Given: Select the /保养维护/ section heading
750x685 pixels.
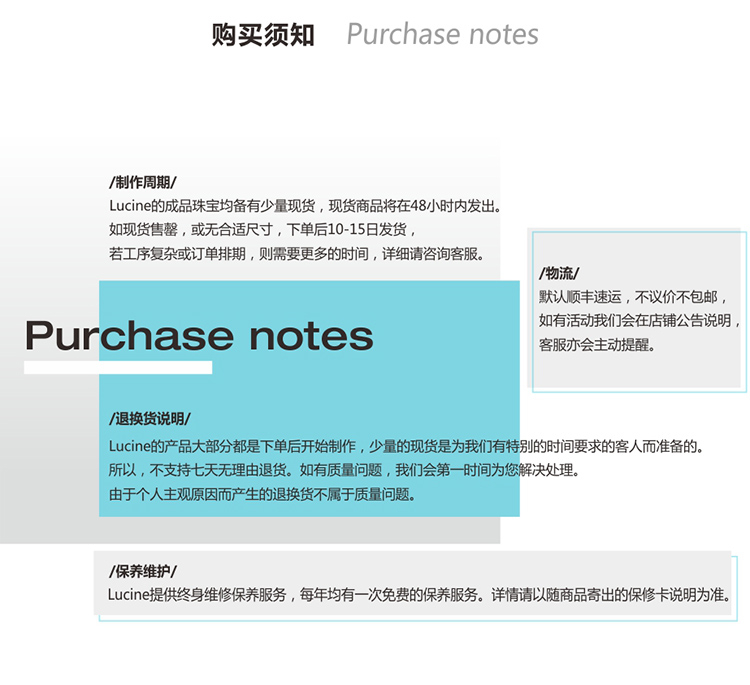Looking at the screenshot, I should 142,571.
